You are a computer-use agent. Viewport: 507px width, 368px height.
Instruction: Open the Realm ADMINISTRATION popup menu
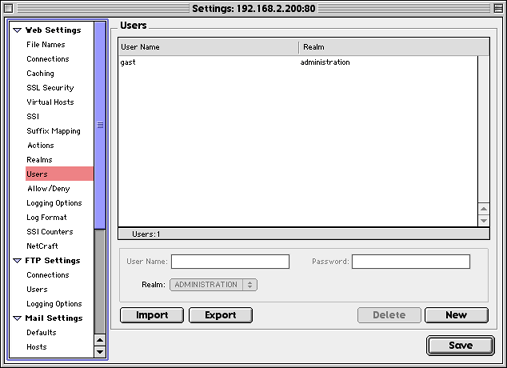click(x=213, y=285)
